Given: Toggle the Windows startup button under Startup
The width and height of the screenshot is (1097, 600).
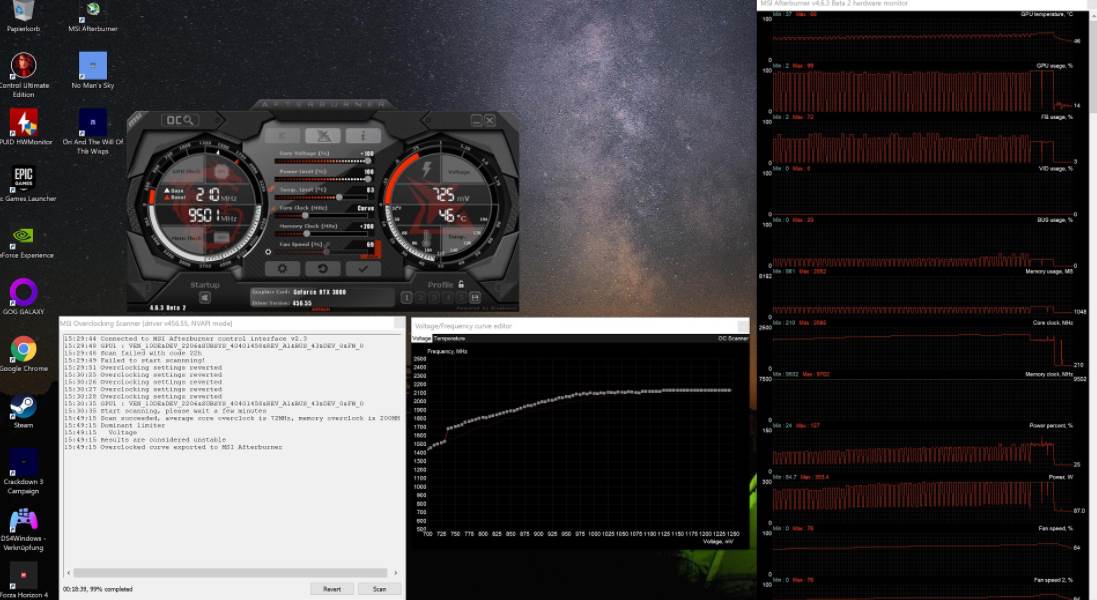Looking at the screenshot, I should pos(205,297).
